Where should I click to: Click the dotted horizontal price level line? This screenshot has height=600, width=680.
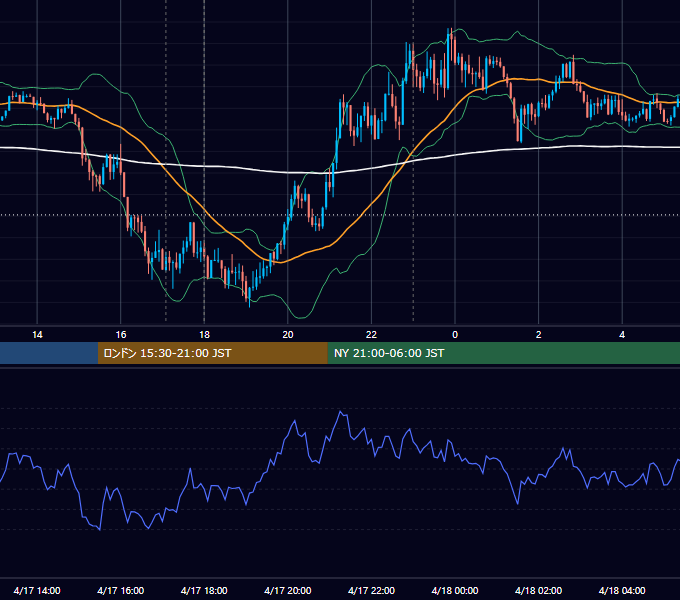coord(340,215)
